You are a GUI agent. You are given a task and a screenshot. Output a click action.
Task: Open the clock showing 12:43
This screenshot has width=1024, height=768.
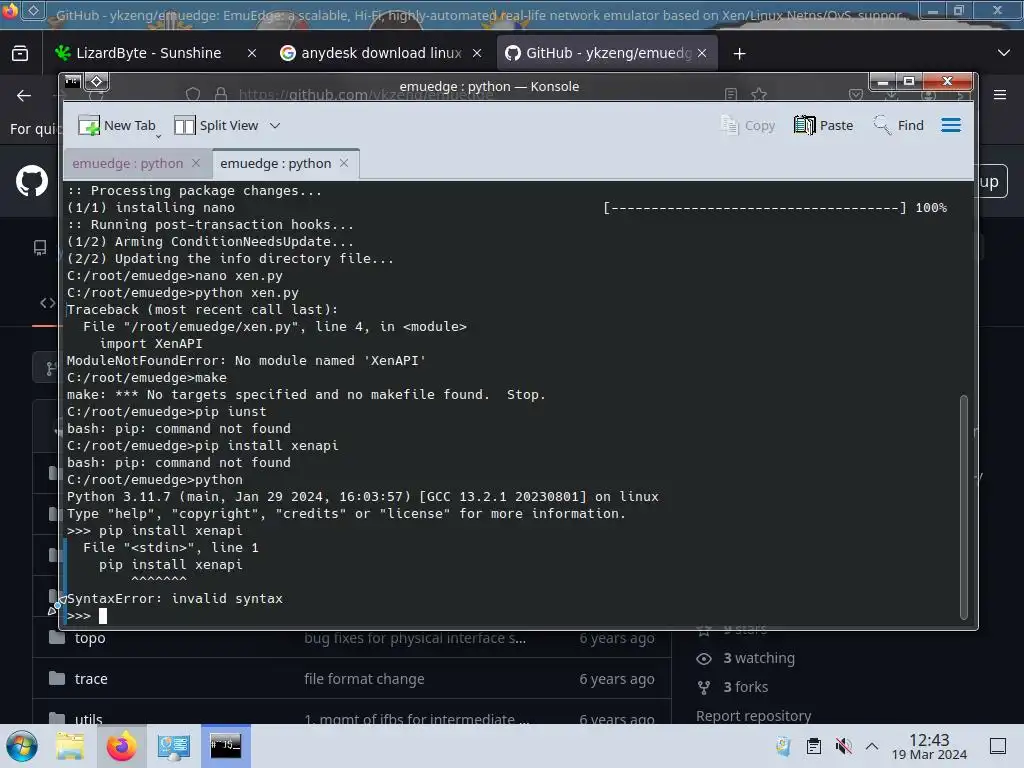point(929,746)
